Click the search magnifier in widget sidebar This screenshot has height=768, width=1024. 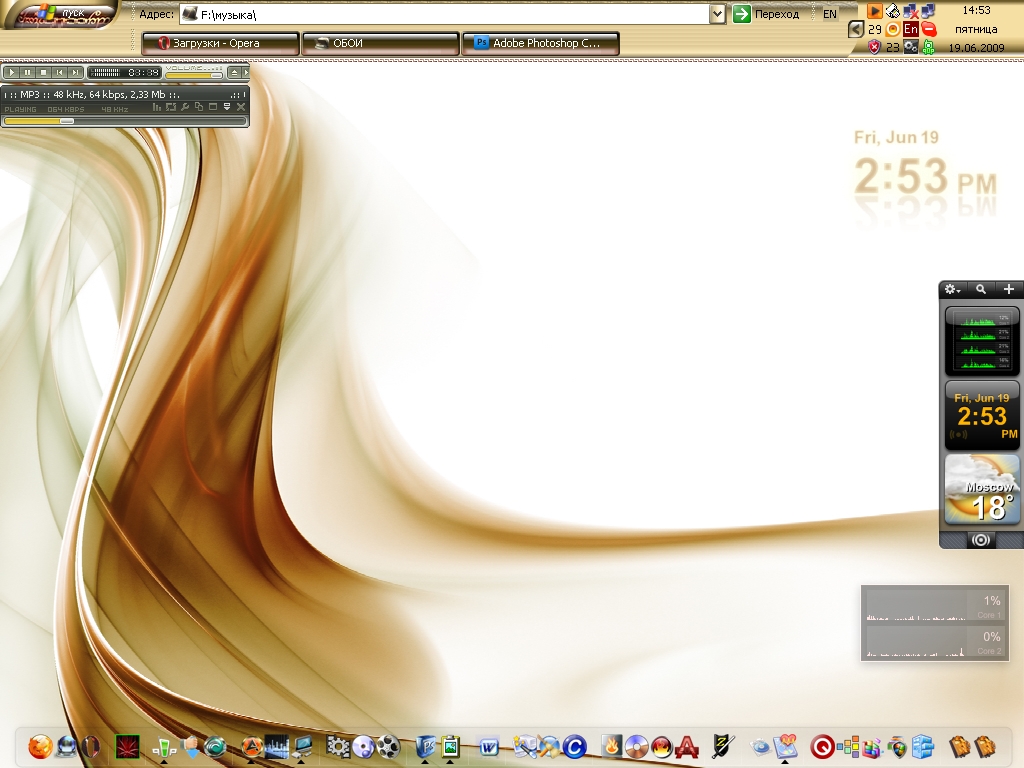981,289
